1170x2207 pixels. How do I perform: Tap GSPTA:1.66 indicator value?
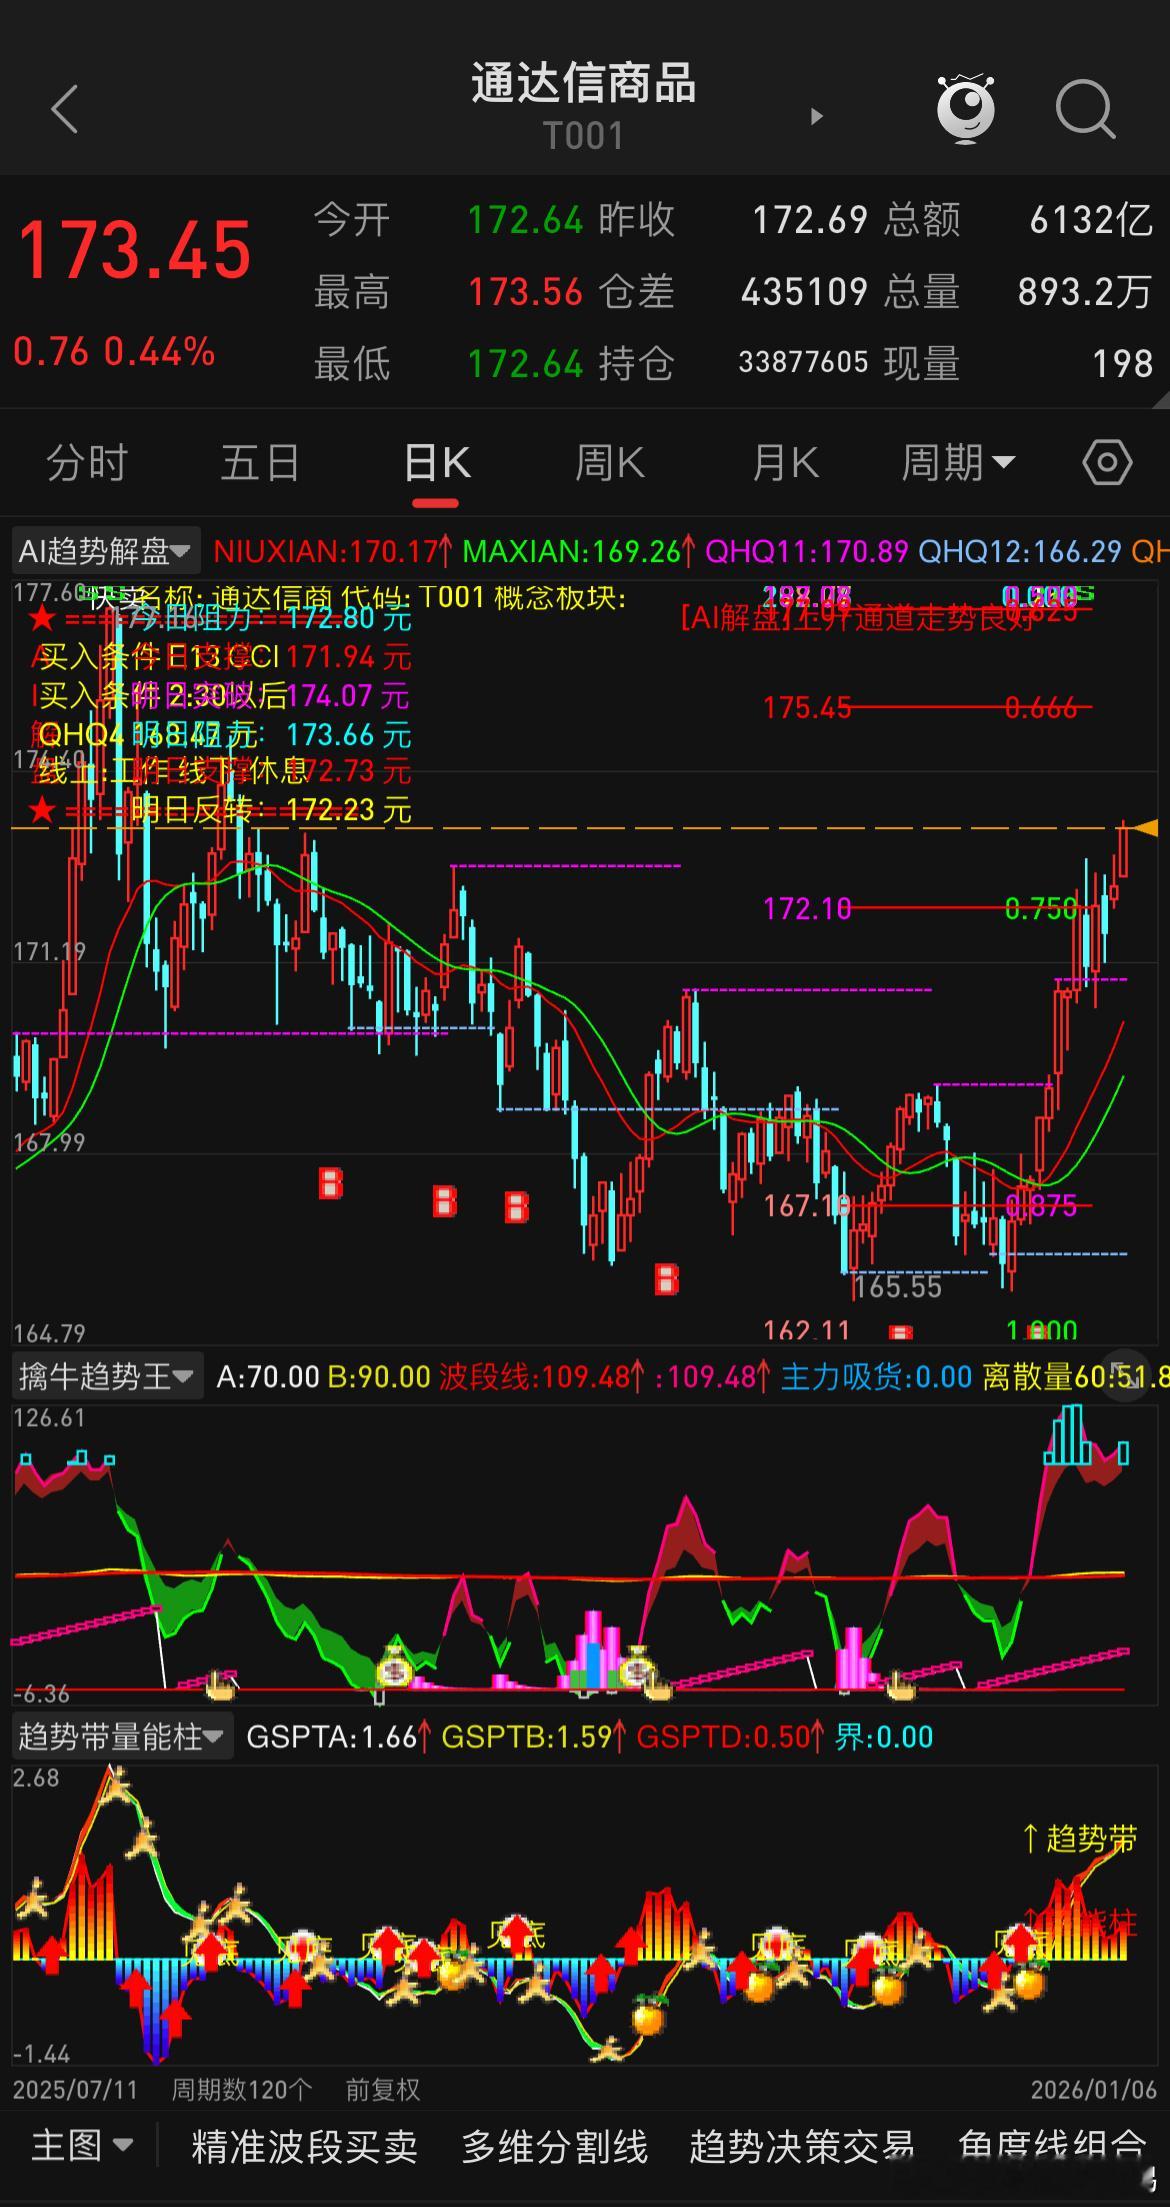pos(339,1737)
